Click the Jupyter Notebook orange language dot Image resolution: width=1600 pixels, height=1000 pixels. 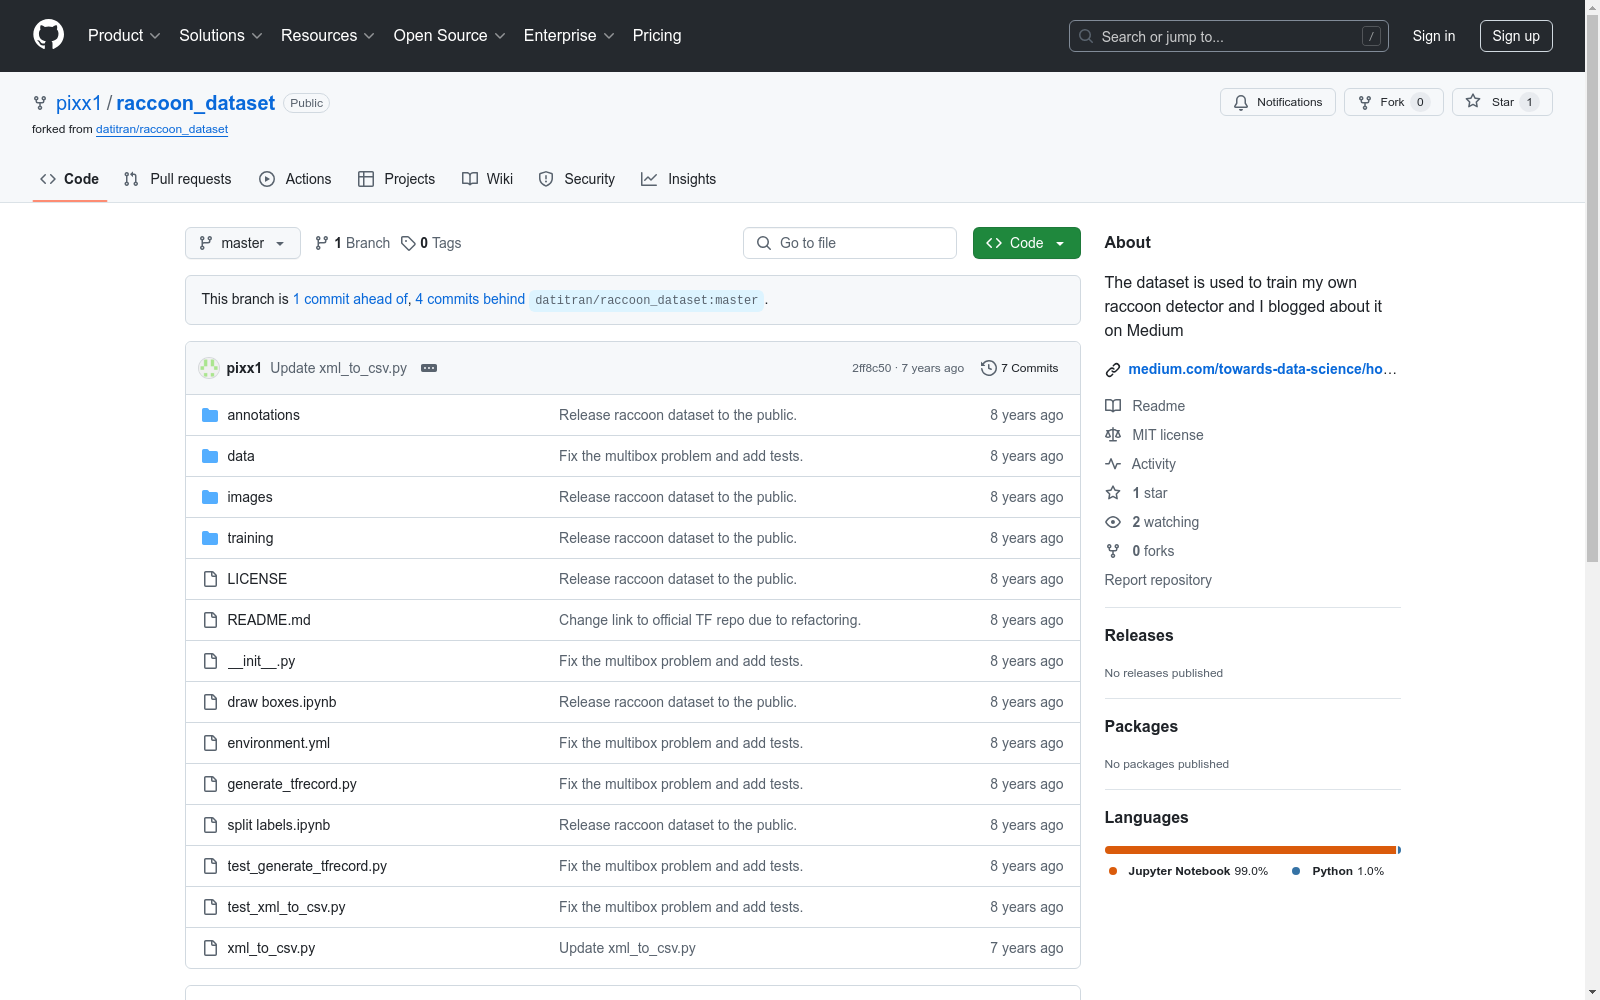point(1113,871)
